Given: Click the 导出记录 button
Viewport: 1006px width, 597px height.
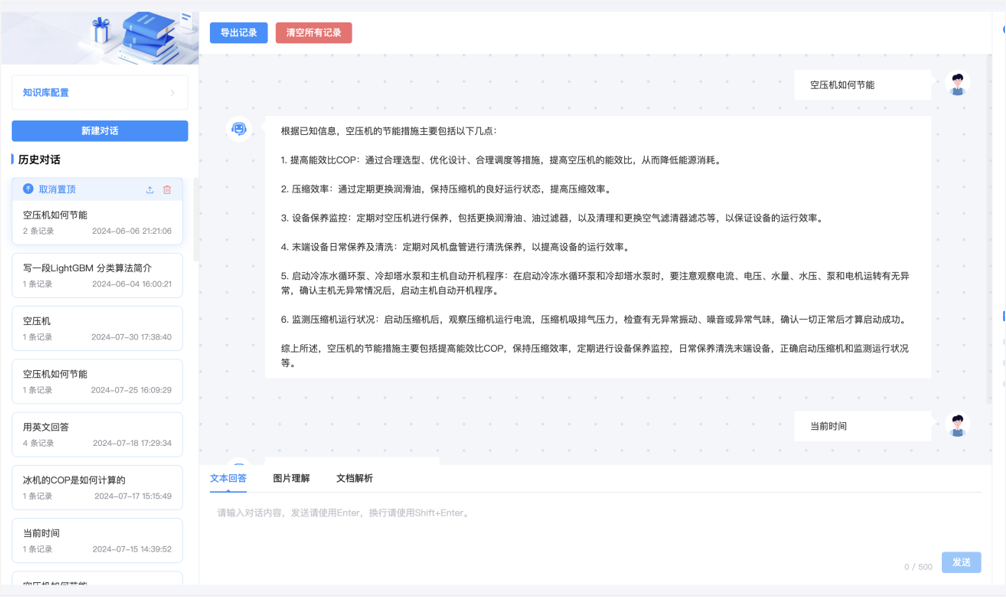Looking at the screenshot, I should click(x=238, y=33).
